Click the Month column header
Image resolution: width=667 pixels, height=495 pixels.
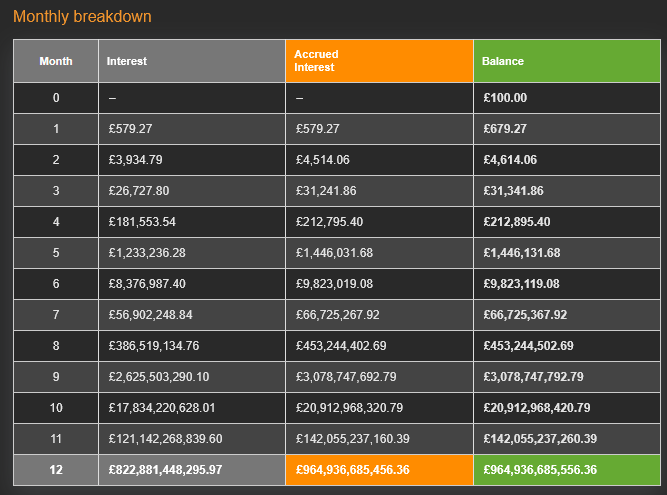(56, 61)
